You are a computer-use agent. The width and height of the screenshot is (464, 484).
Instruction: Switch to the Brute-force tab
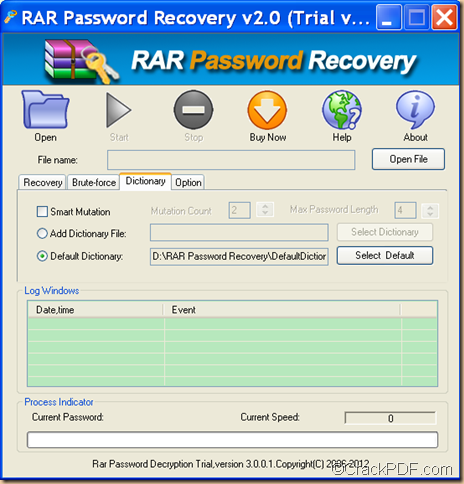[x=94, y=182]
